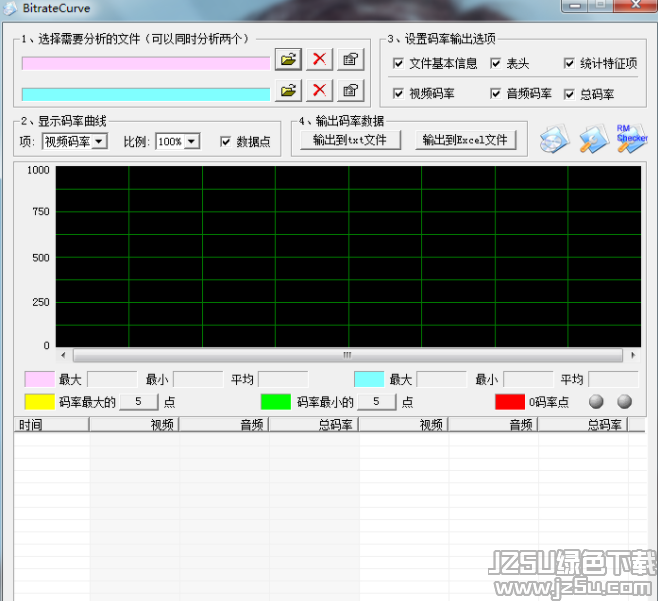Clear the first (pink) file with red X
This screenshot has height=601, width=658.
click(319, 59)
